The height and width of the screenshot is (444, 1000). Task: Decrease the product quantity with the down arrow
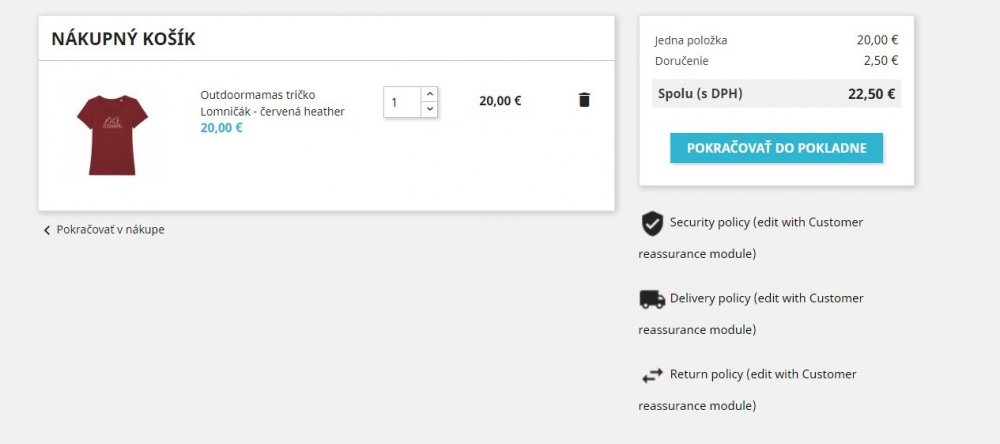429,109
